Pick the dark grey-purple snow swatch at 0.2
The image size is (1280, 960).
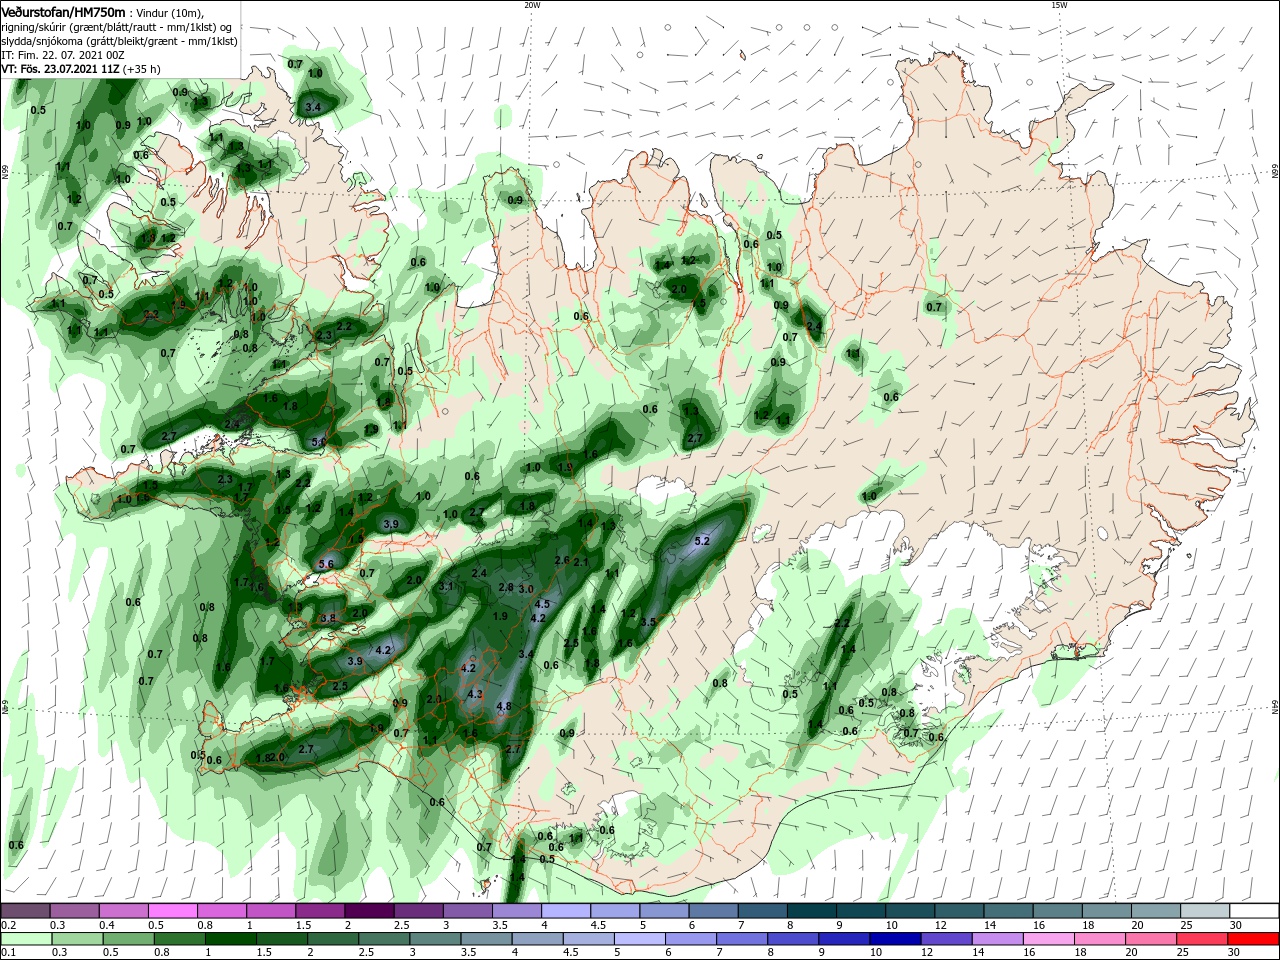25,911
